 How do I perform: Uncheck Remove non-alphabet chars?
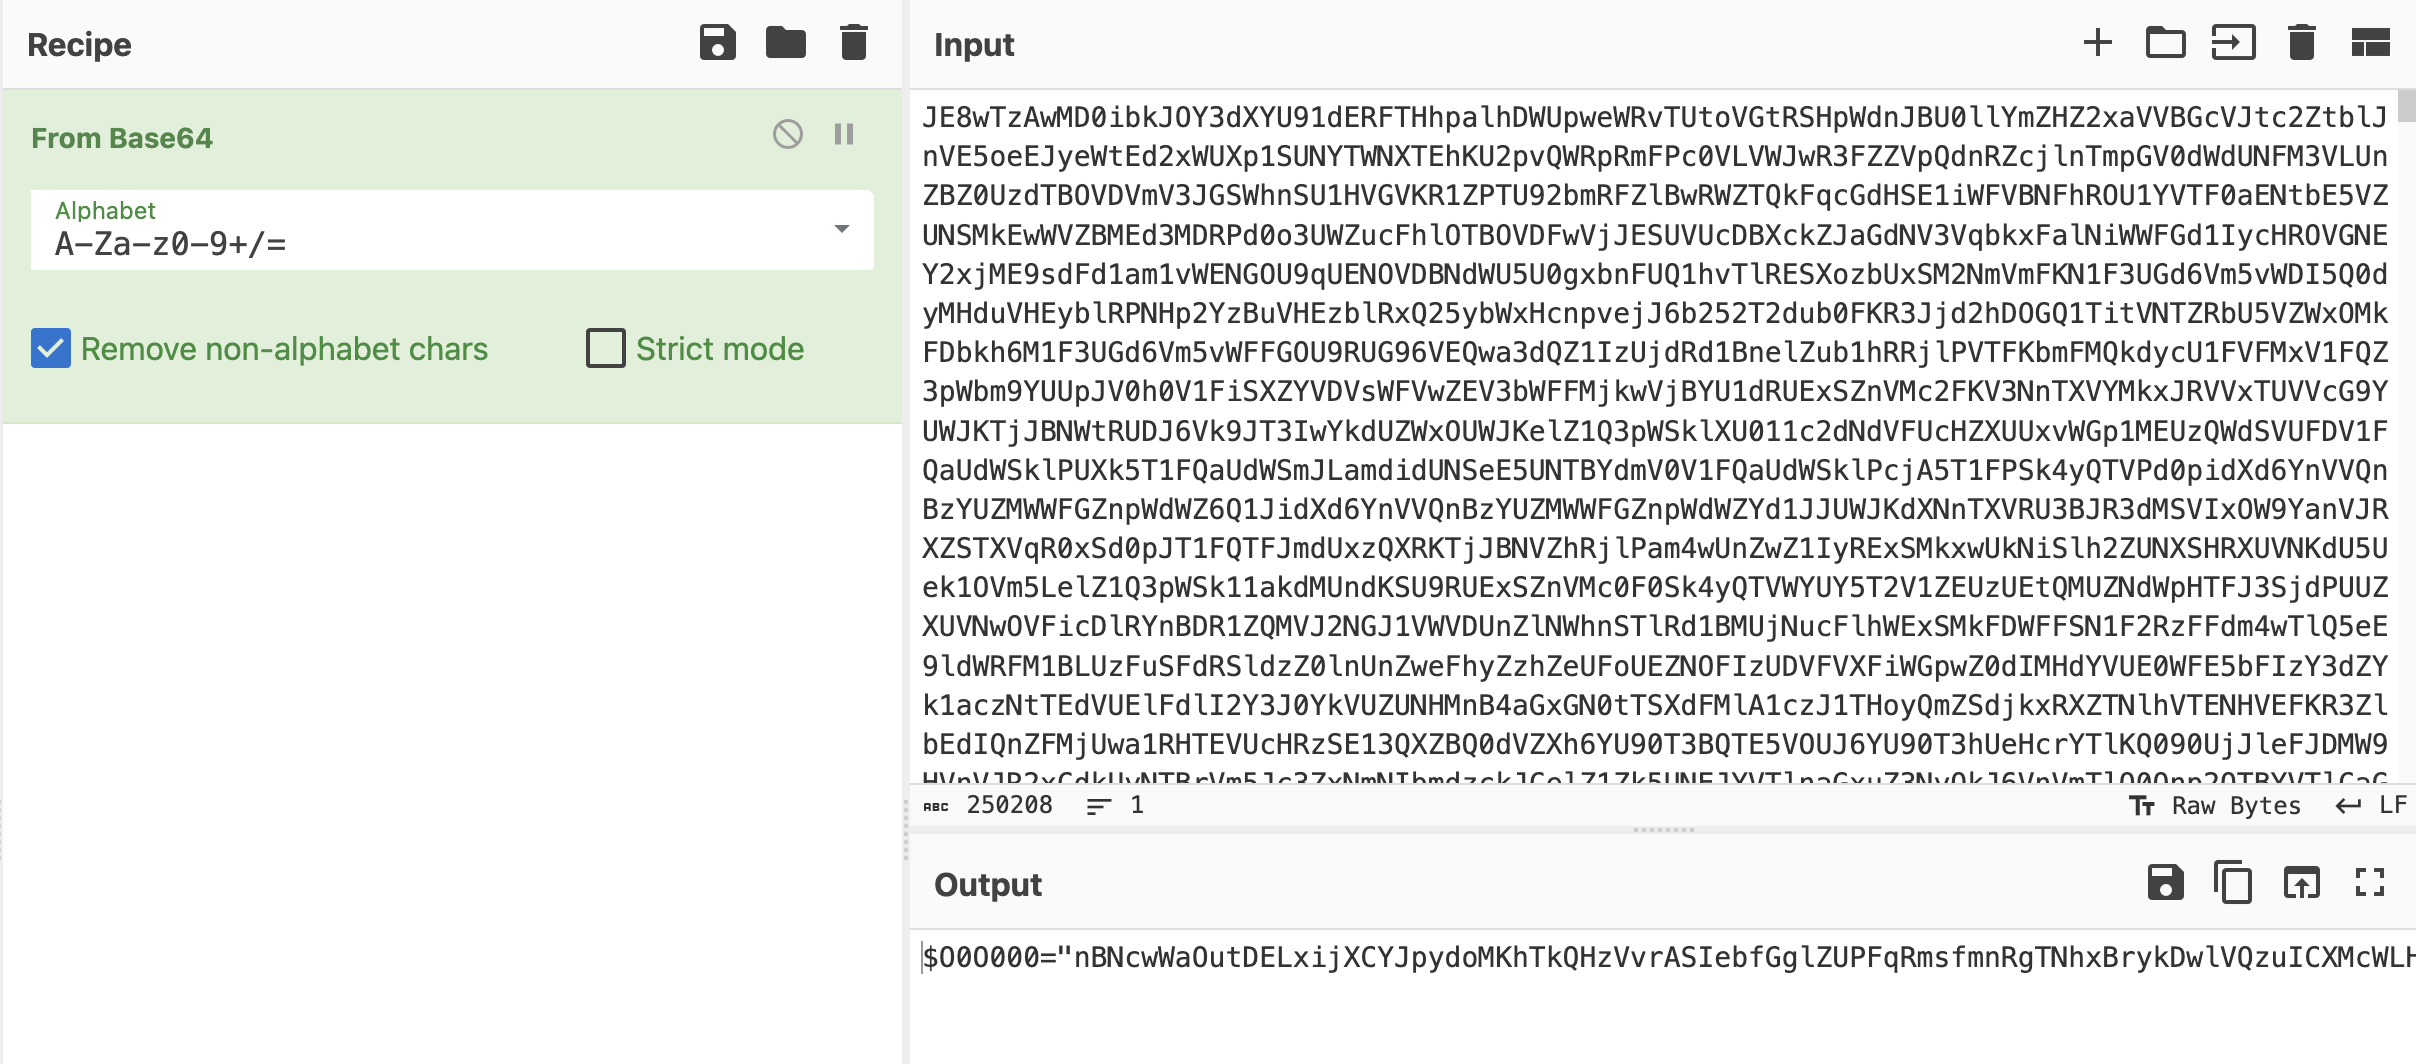tap(51, 349)
